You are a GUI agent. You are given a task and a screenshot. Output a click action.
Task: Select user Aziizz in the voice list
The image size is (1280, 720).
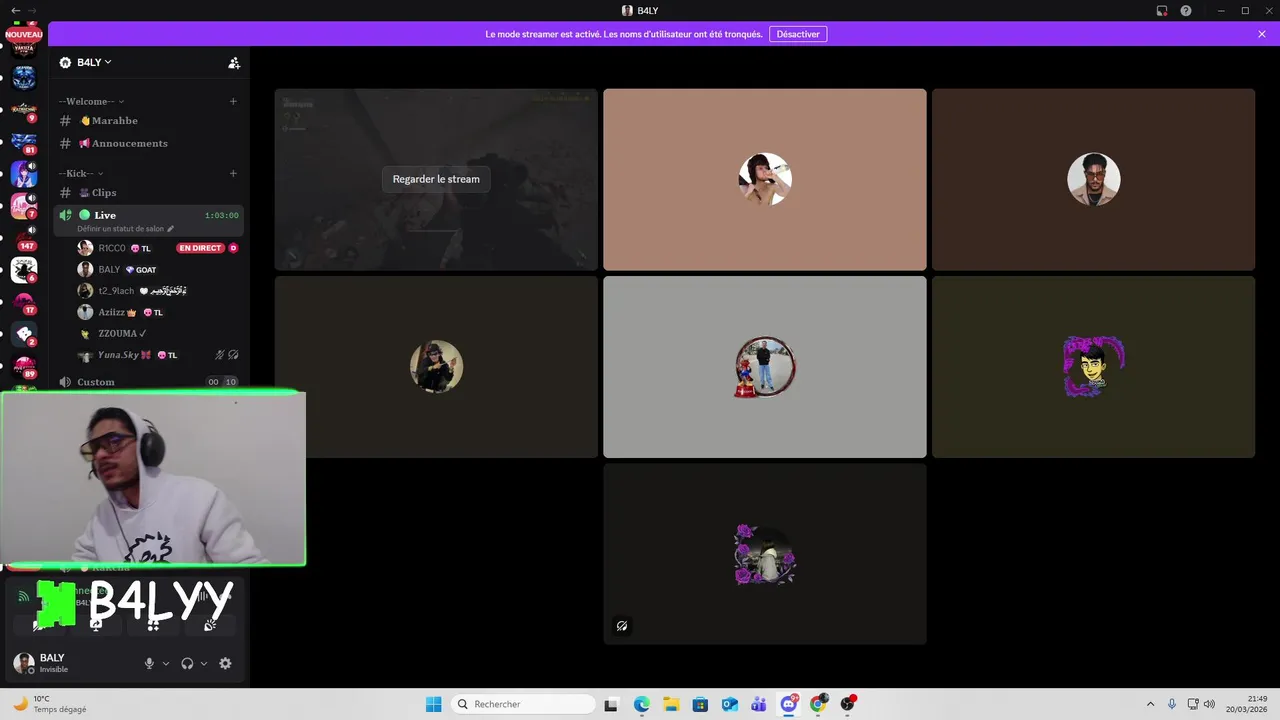click(157, 312)
